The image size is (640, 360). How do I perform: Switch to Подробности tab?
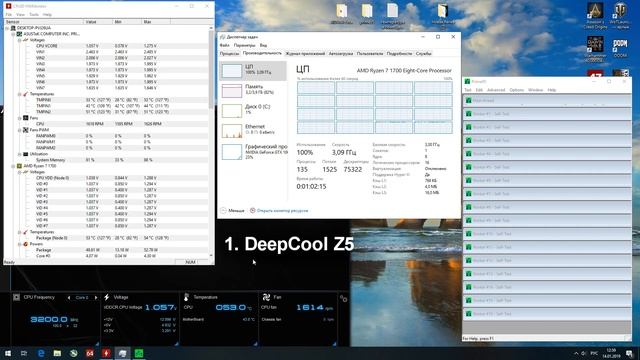tap(400, 53)
